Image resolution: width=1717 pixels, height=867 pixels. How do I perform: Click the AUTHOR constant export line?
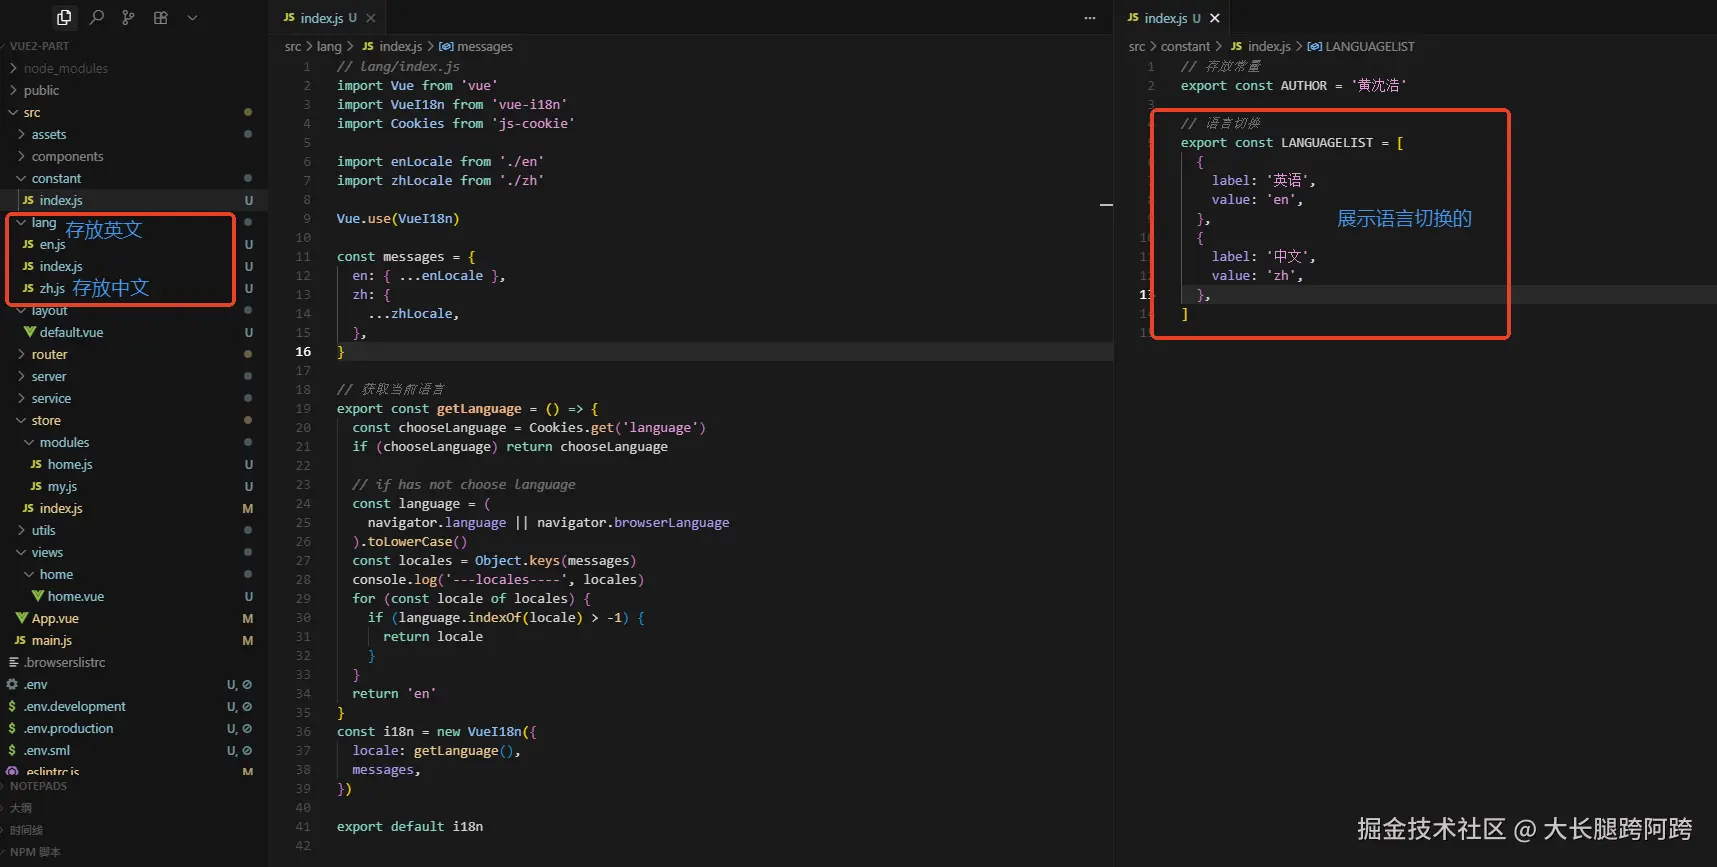pyautogui.click(x=1293, y=86)
